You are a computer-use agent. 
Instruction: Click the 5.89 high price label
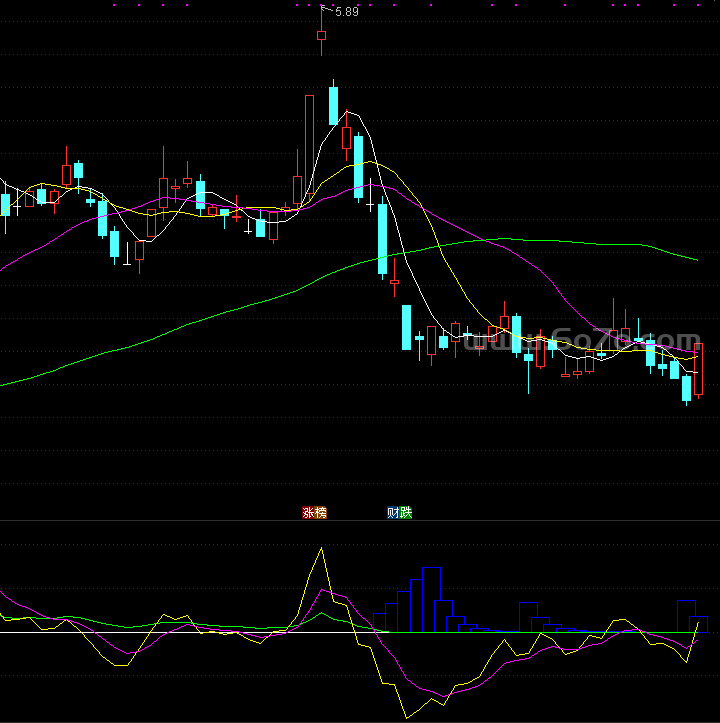point(347,12)
